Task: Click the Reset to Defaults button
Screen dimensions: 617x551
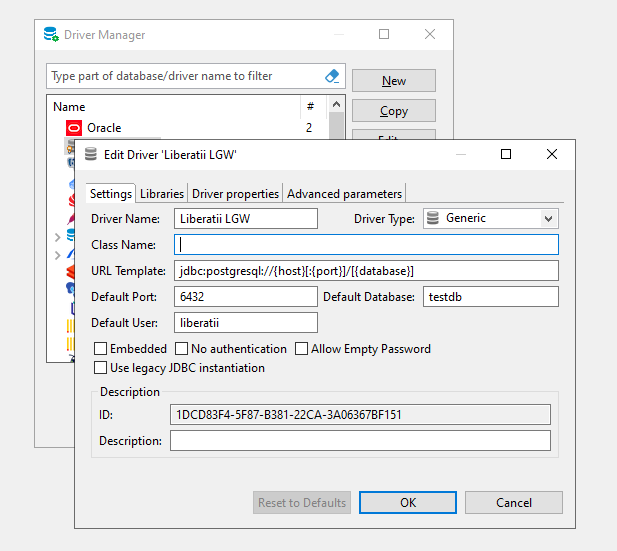Action: (x=302, y=503)
